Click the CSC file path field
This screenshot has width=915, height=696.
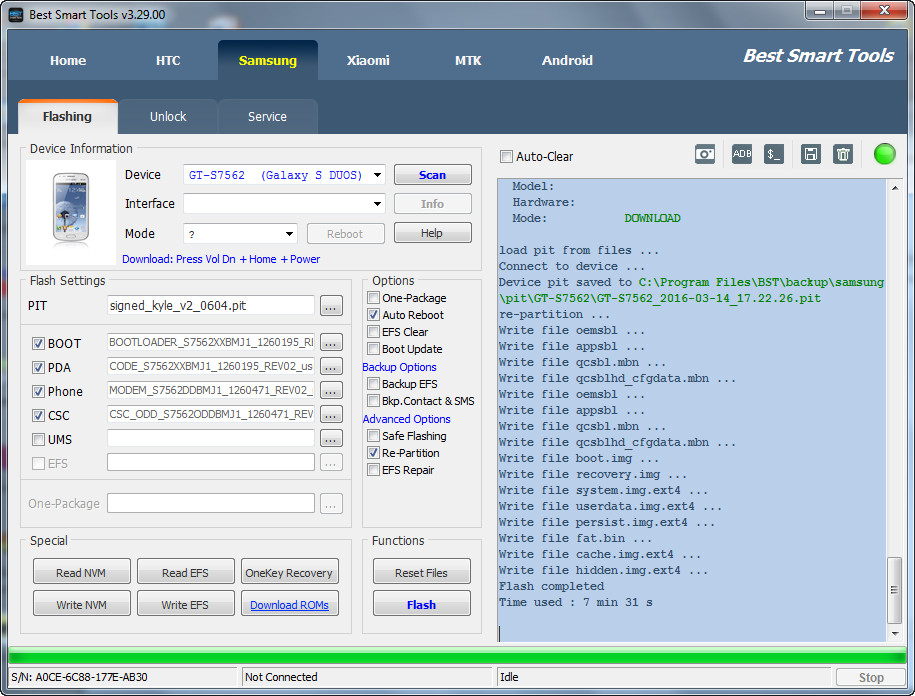211,414
